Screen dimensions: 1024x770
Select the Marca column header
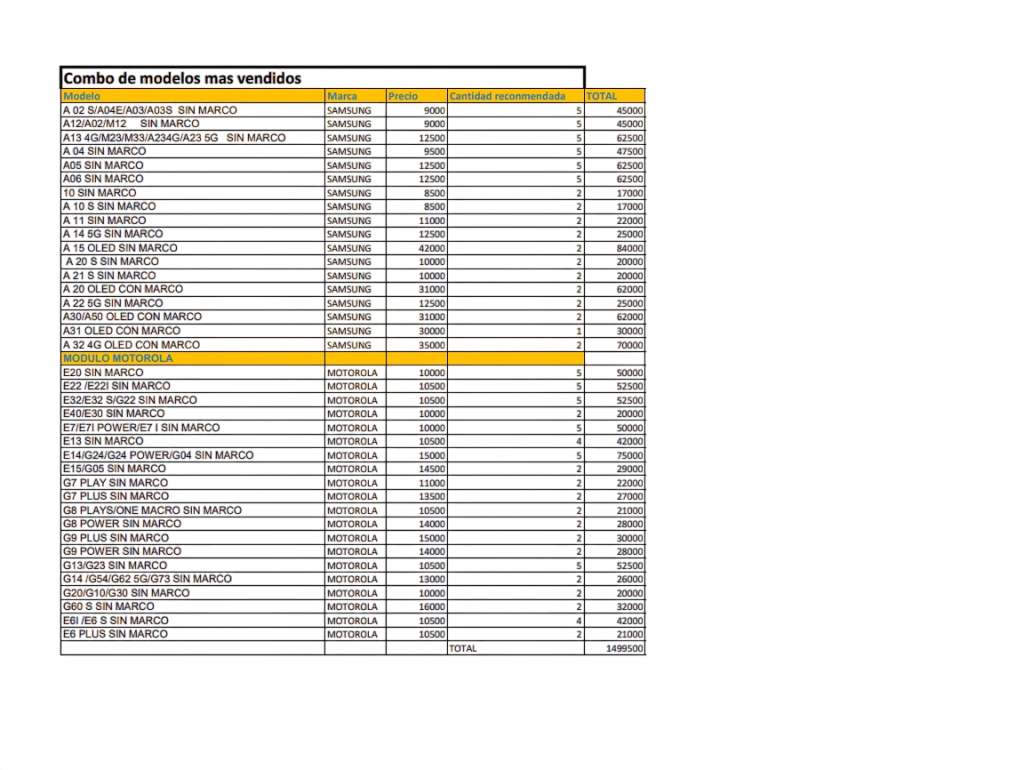[x=342, y=96]
